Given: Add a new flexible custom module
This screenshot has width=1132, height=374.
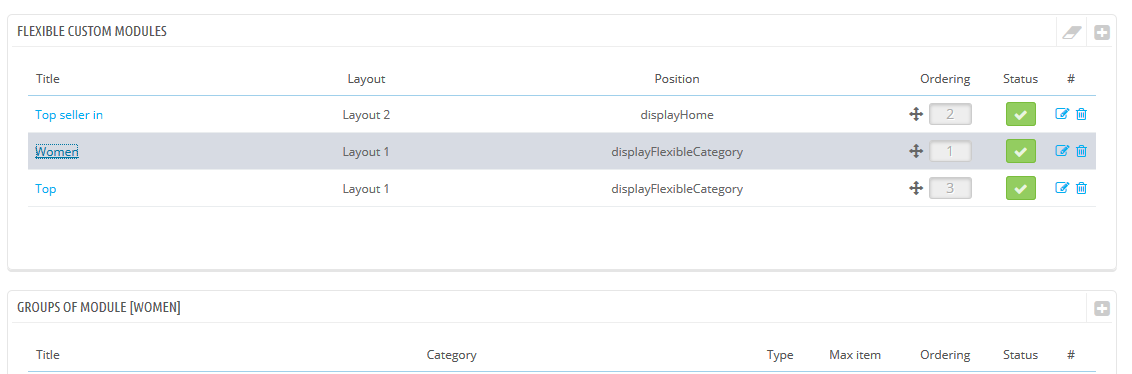Looking at the screenshot, I should tap(1102, 32).
